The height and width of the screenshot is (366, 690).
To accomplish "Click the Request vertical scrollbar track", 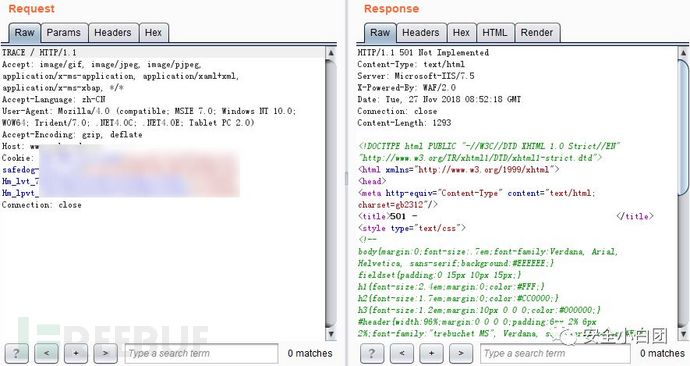I will click(331, 194).
